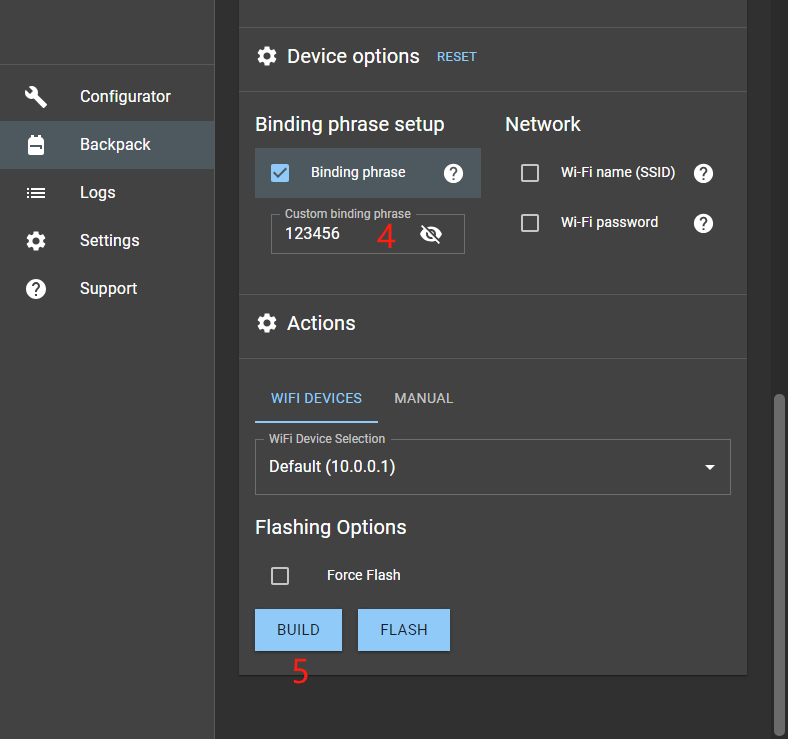Uncheck the Binding phrase checkbox
788x739 pixels.
pos(280,173)
